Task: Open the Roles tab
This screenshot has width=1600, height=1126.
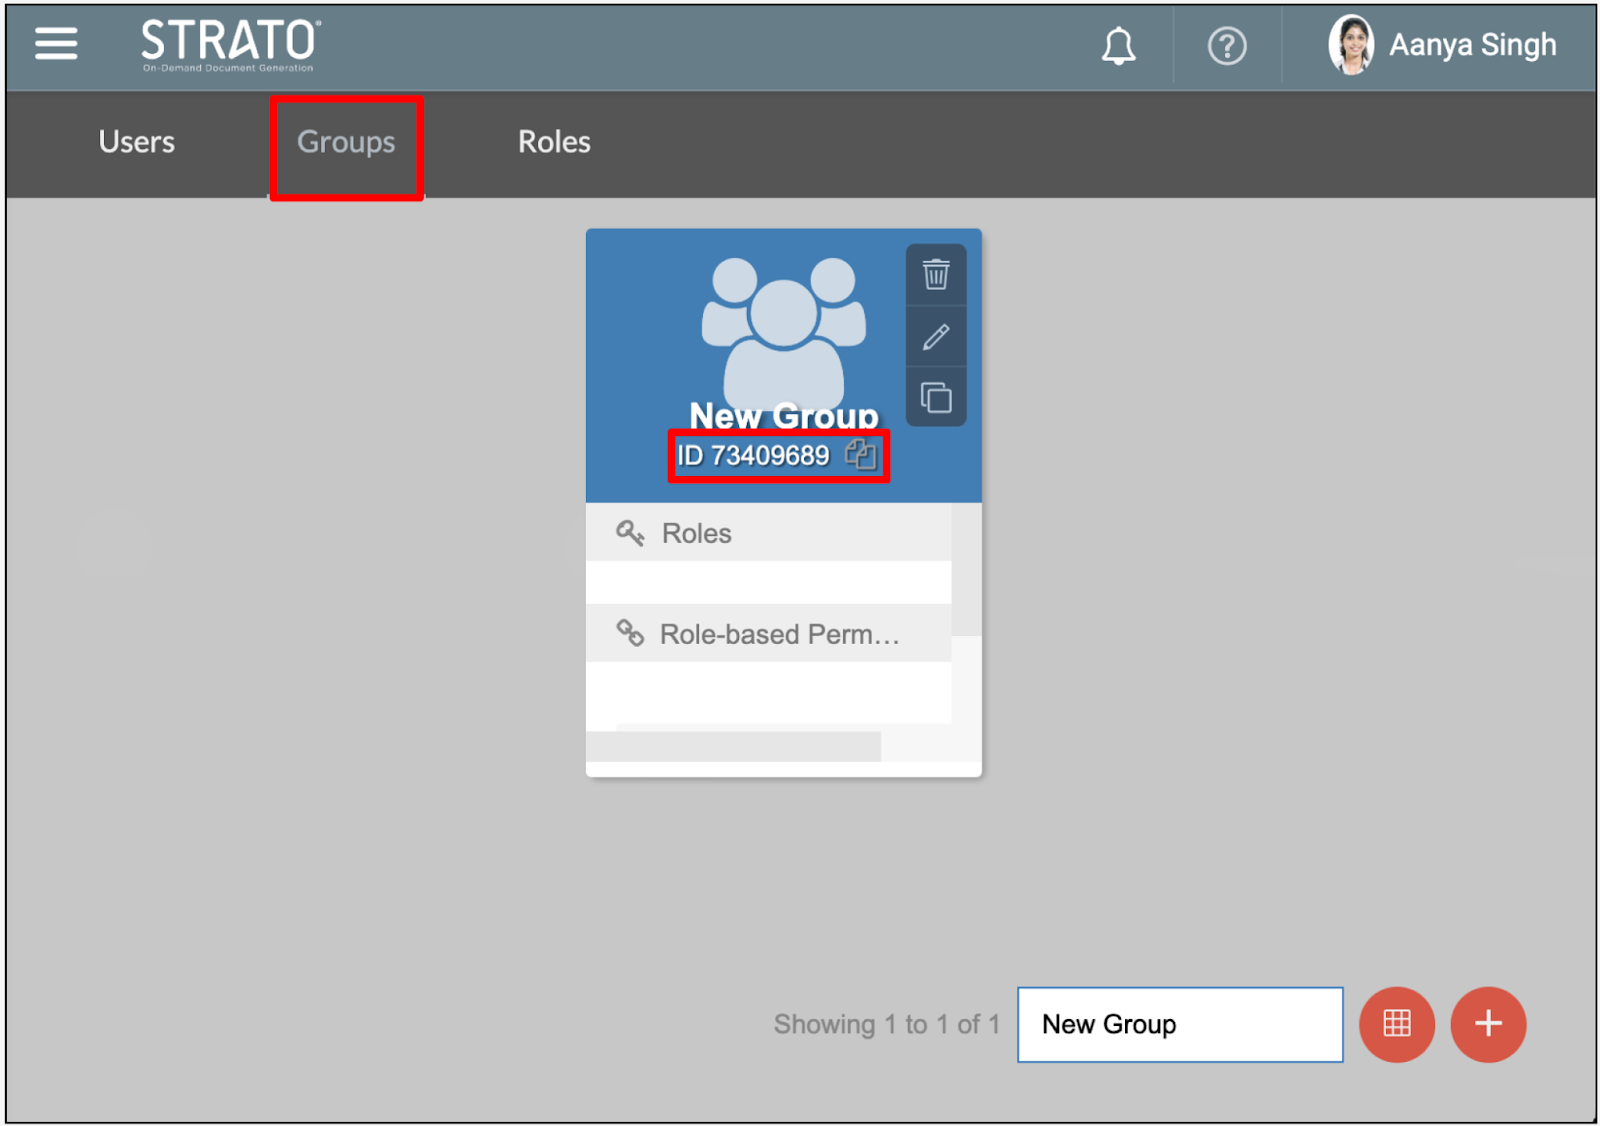Action: (x=554, y=142)
